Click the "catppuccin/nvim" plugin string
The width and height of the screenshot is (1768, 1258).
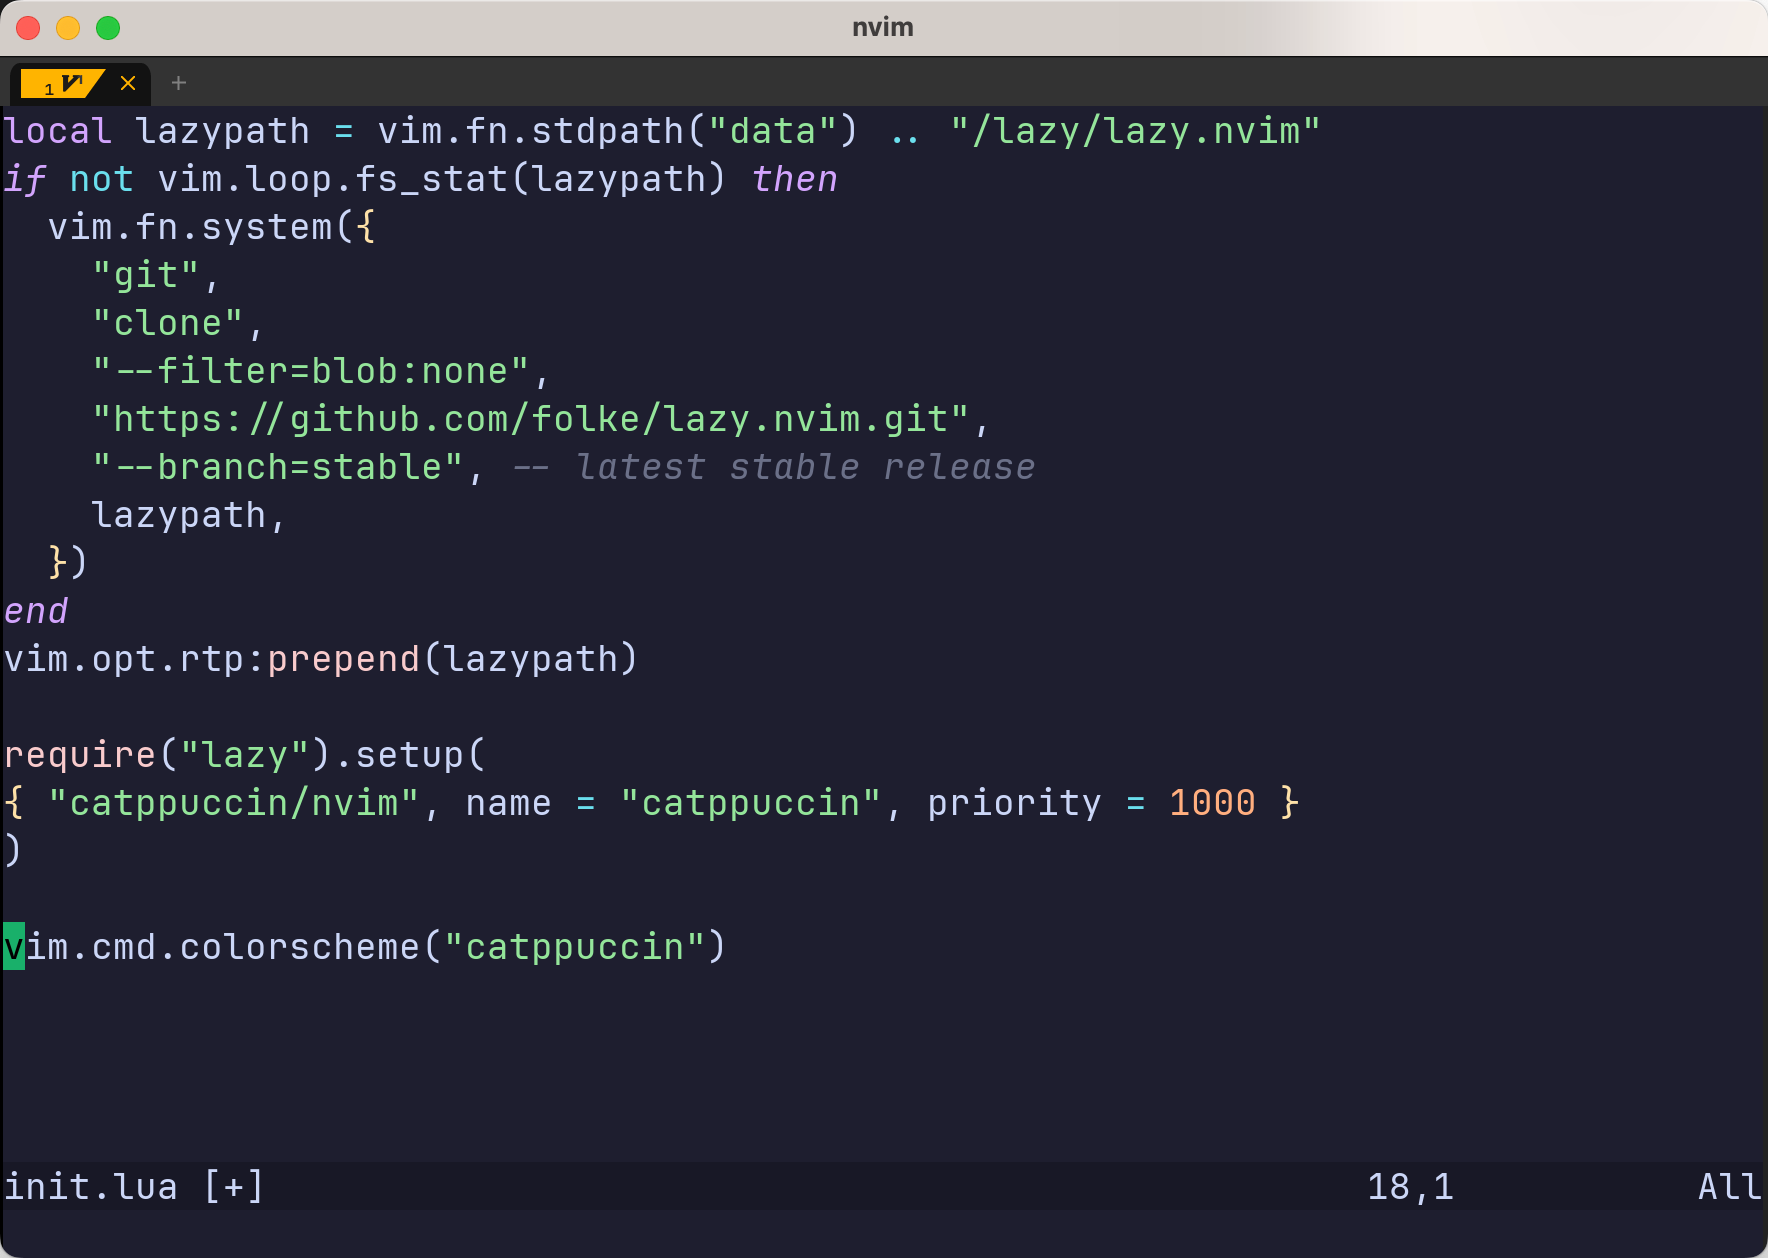click(233, 804)
